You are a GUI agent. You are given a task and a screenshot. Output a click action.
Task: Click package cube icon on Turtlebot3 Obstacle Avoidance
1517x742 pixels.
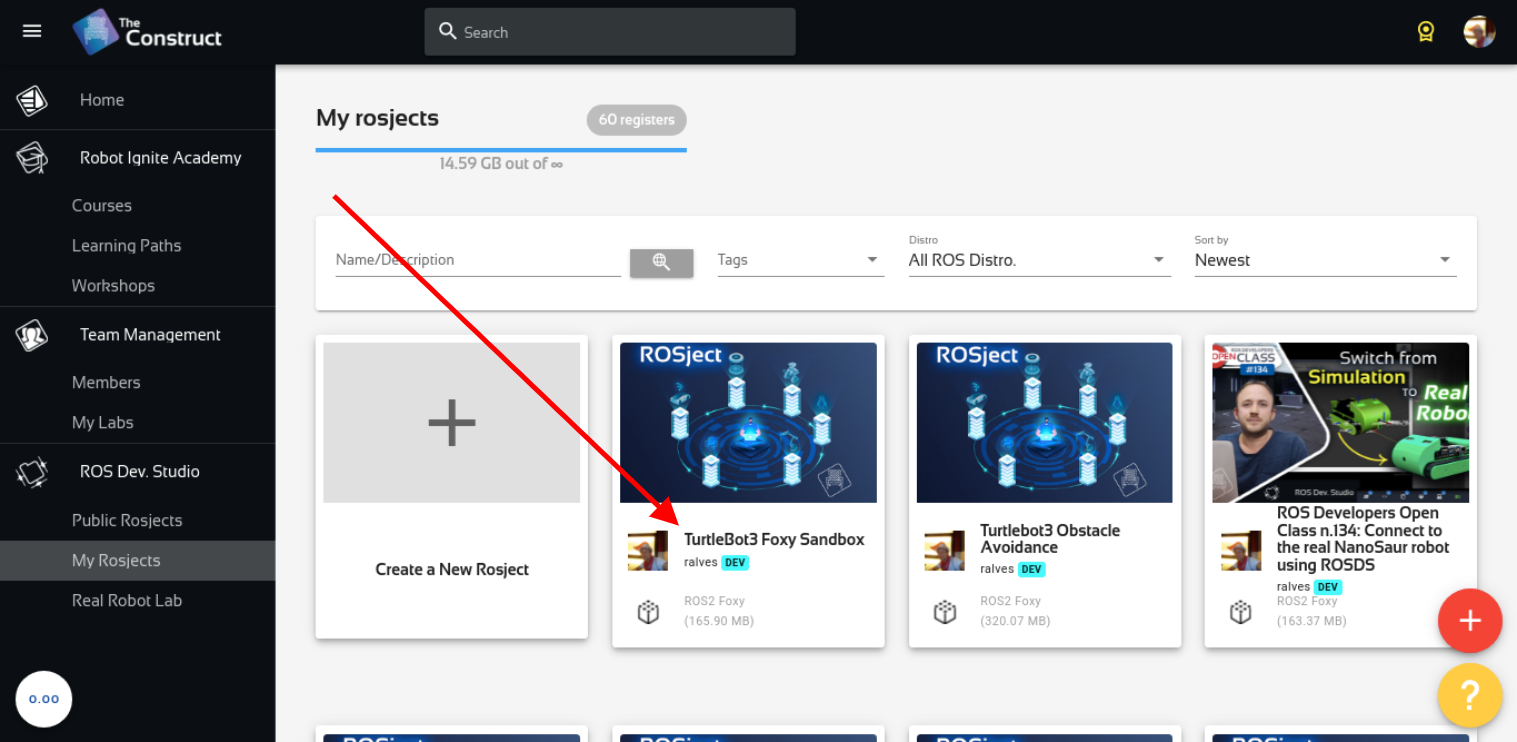(945, 612)
